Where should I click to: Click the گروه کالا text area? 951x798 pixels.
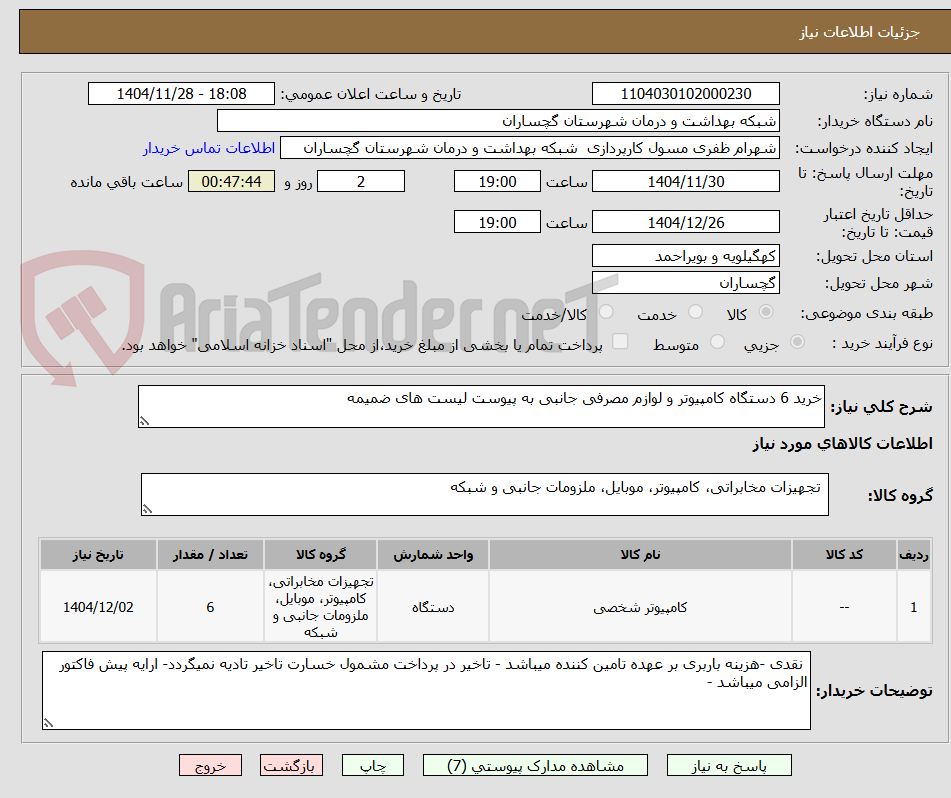485,495
